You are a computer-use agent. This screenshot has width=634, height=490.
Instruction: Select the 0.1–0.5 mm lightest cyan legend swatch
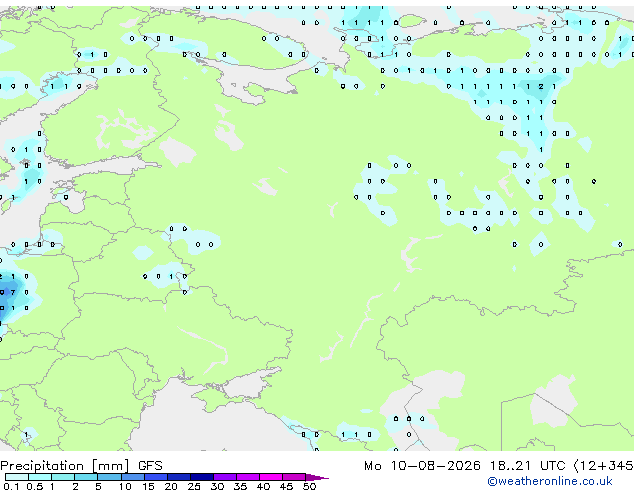pyautogui.click(x=17, y=477)
